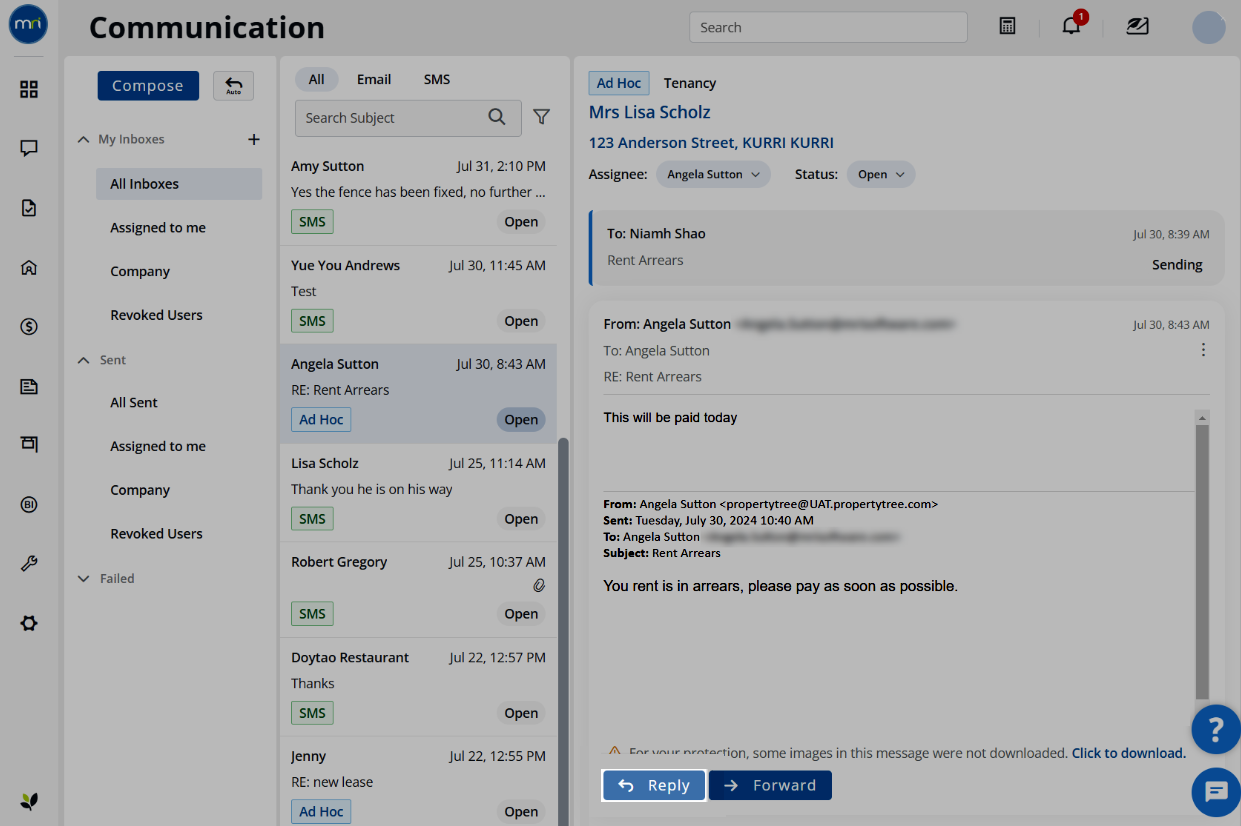
Task: Open the filter funnel icon
Action: tap(541, 117)
